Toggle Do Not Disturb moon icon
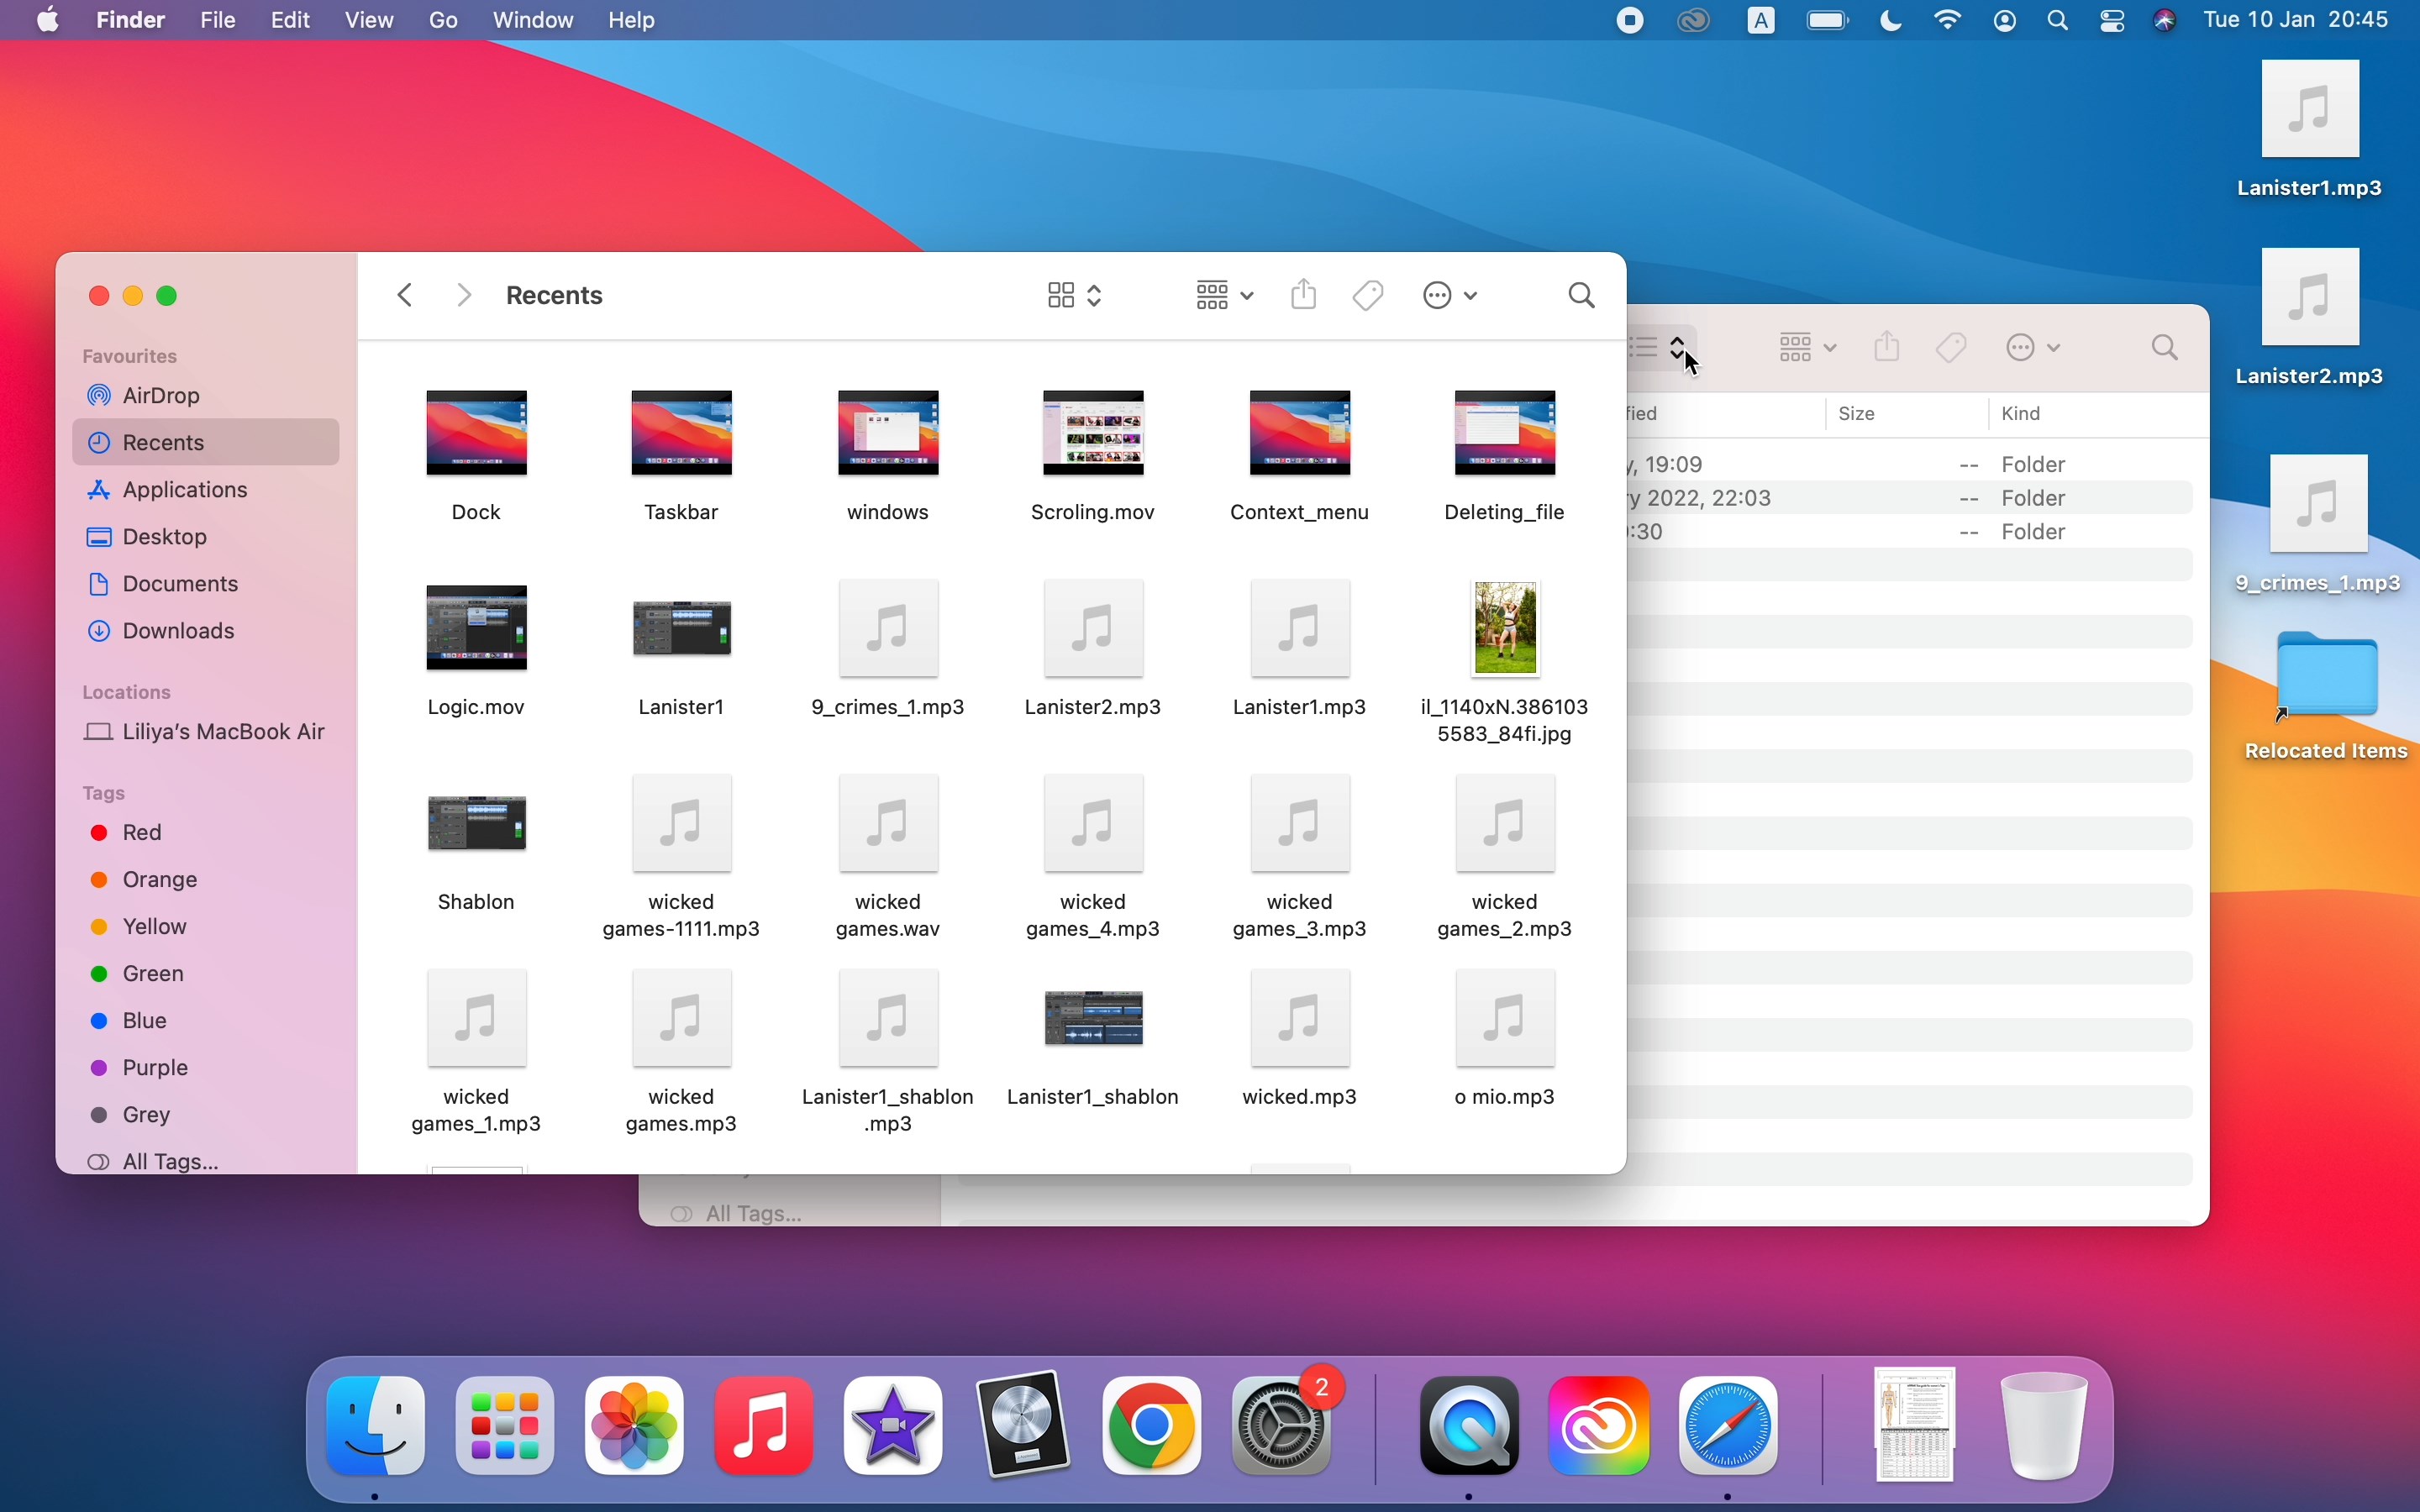2420x1512 pixels. tap(1891, 21)
